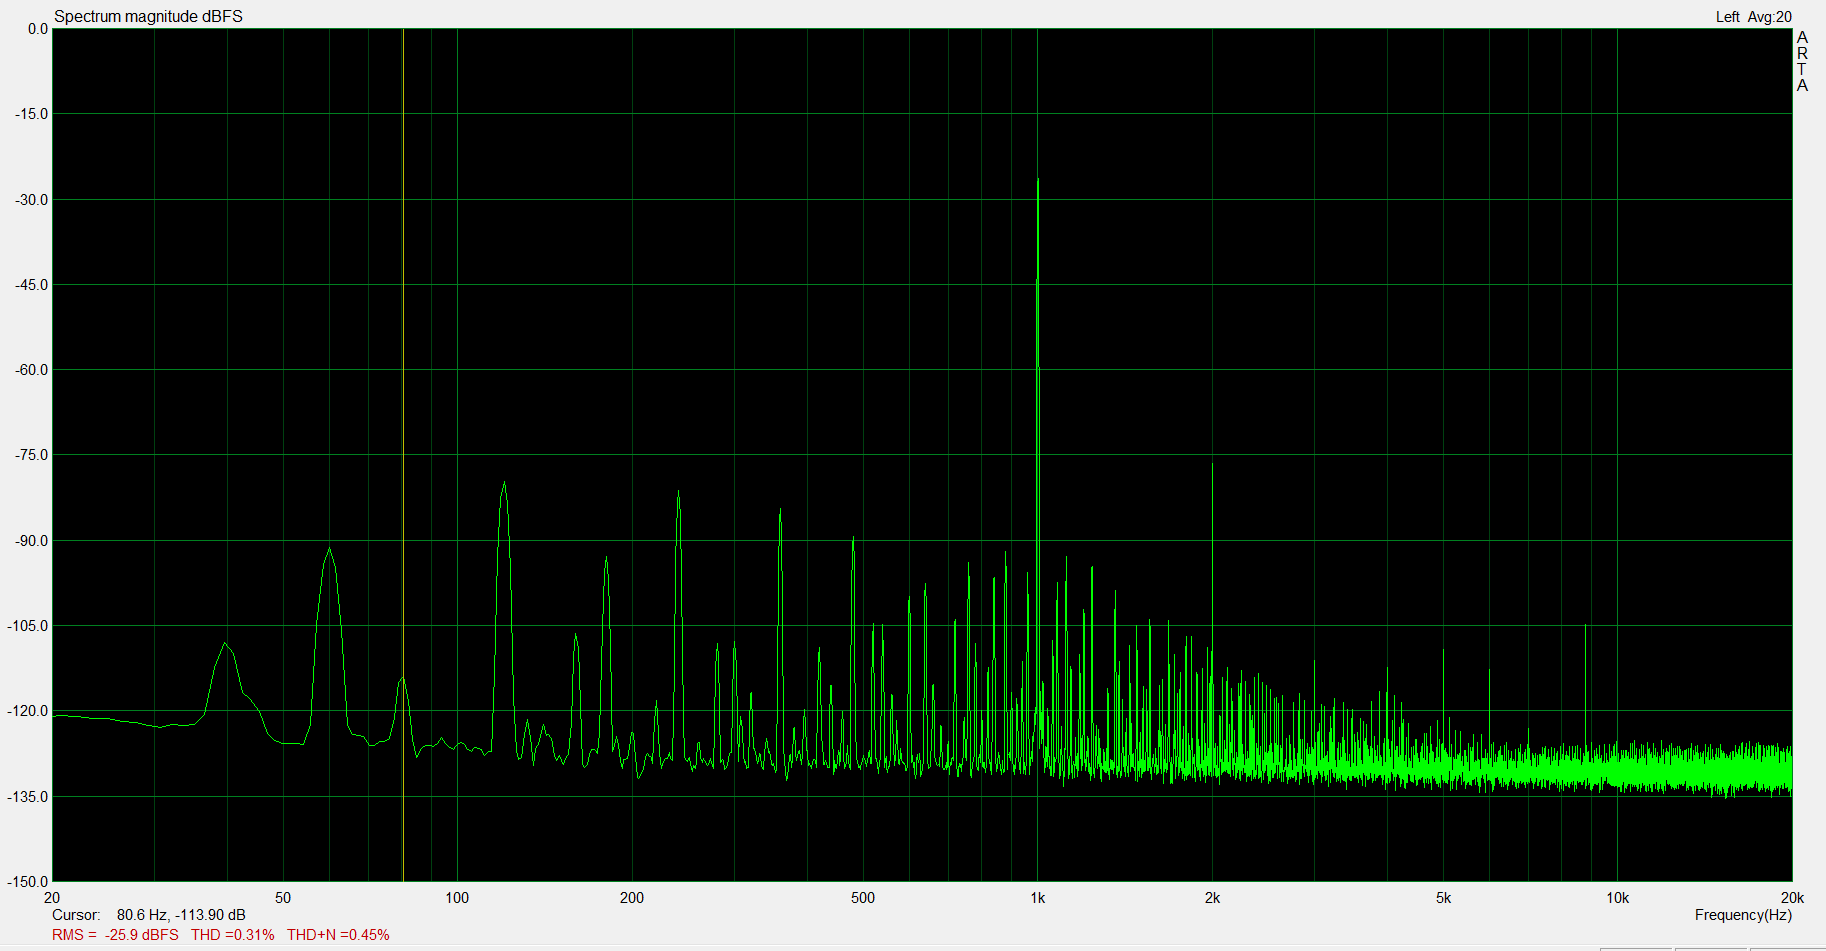Click the 10k label on the frequency axis

tap(1618, 898)
